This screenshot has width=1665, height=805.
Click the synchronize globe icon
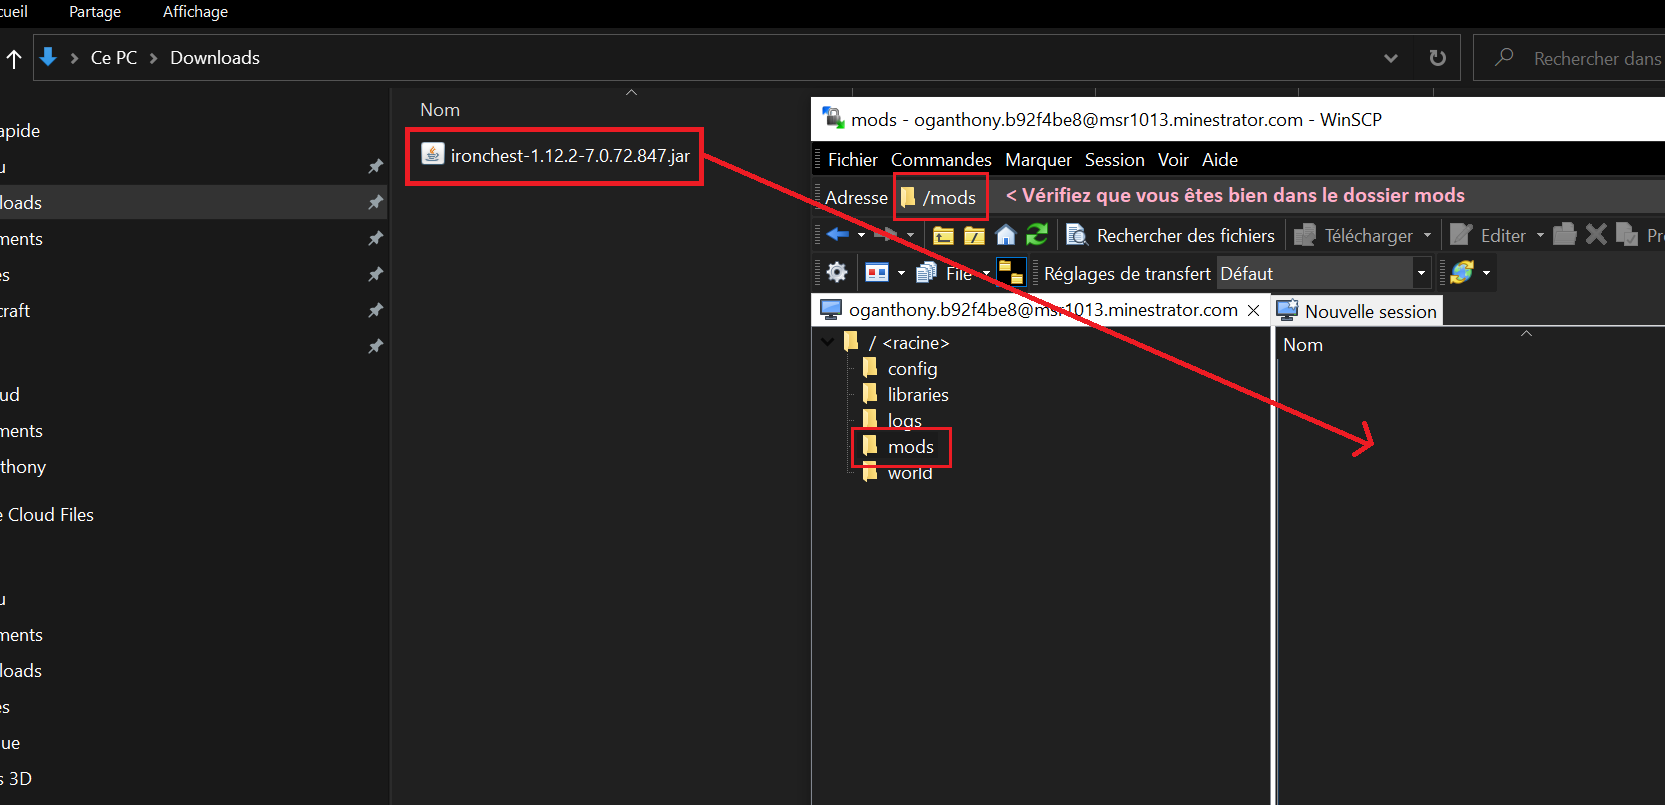click(1462, 272)
